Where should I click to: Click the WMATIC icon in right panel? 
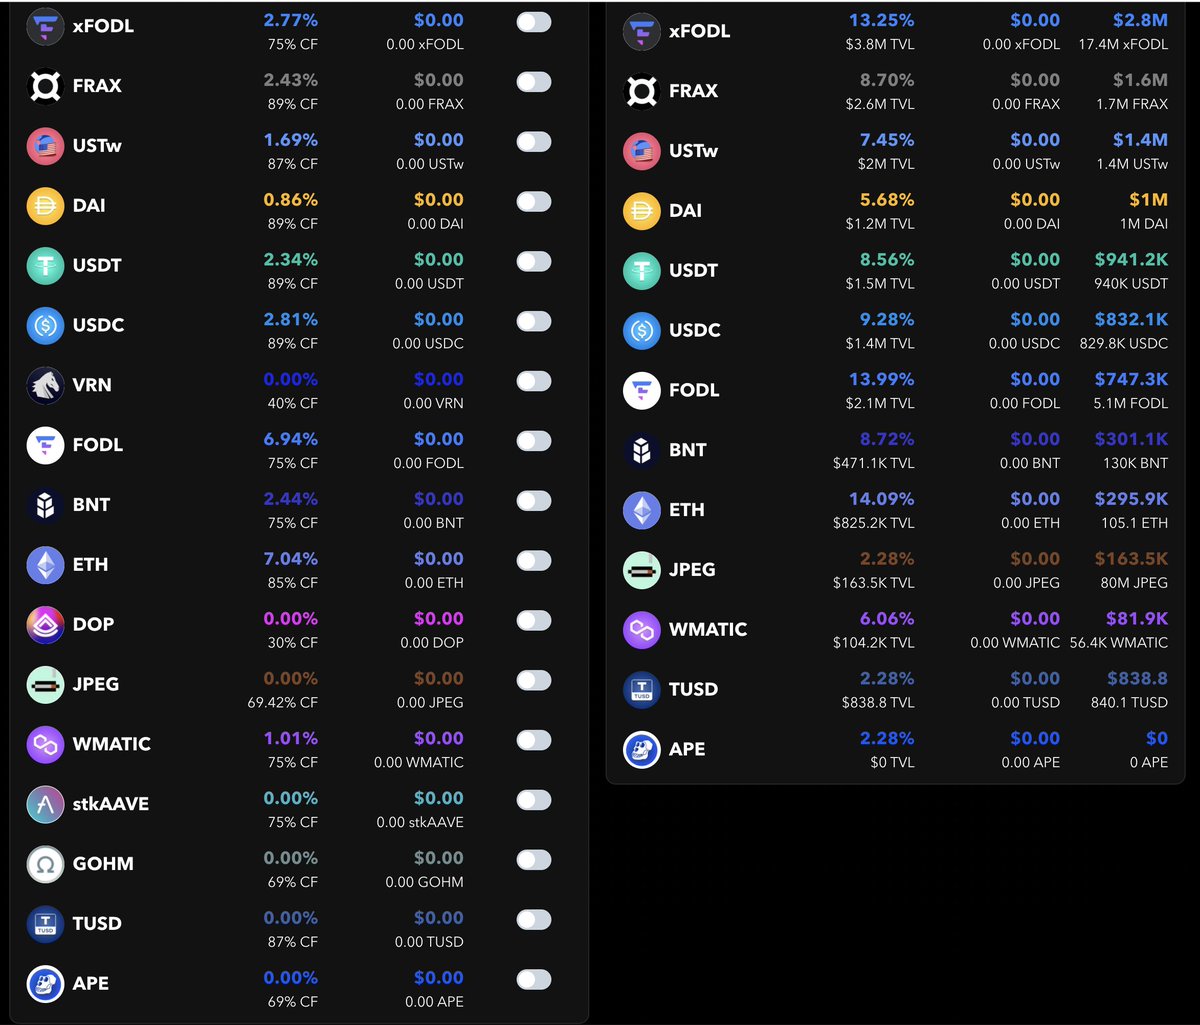(642, 629)
